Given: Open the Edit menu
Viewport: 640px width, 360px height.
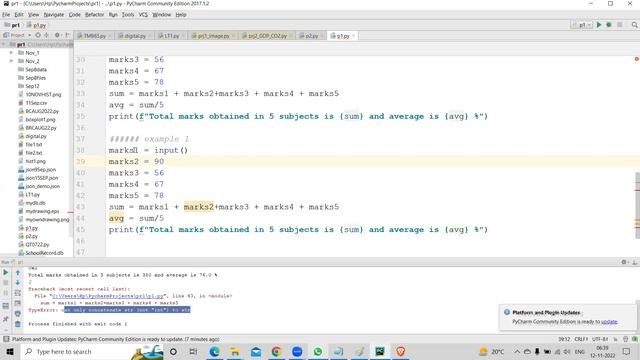Looking at the screenshot, I should tap(19, 15).
